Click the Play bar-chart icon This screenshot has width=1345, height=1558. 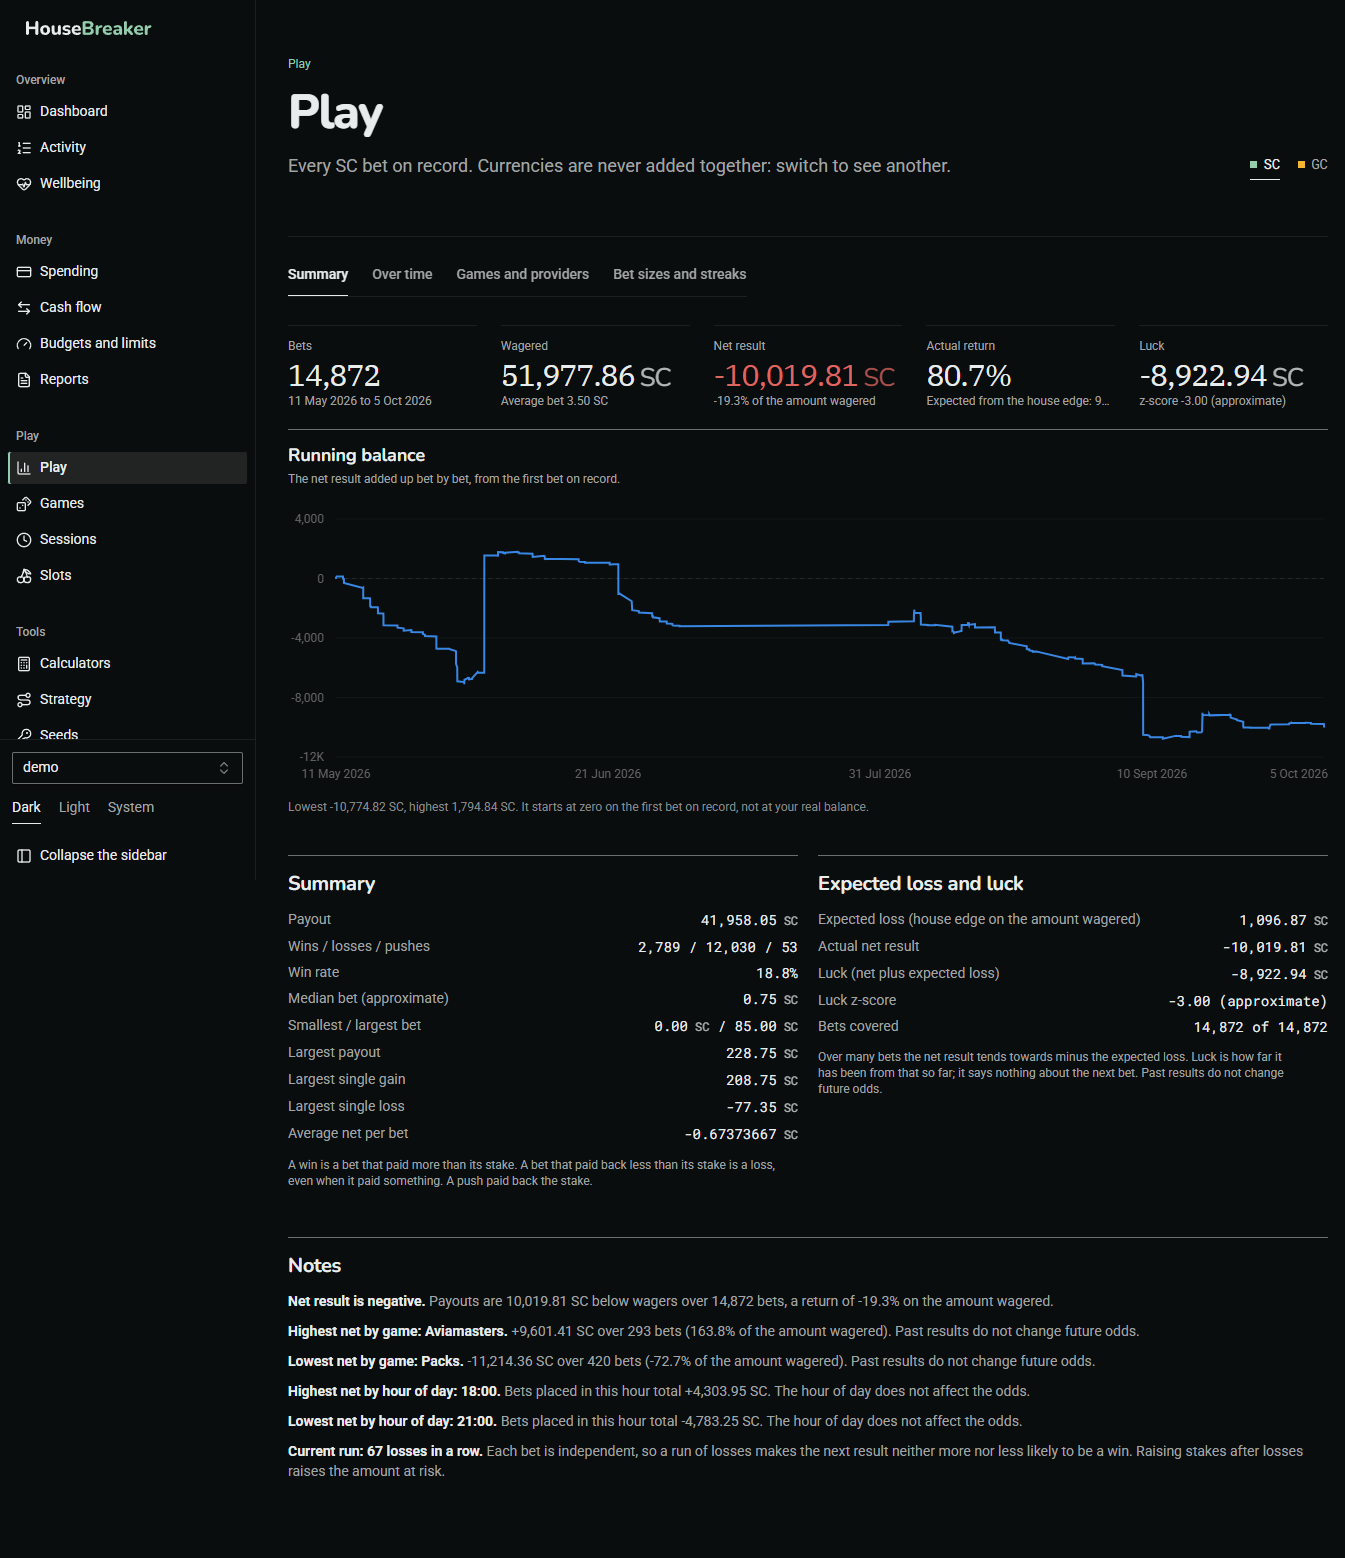24,468
